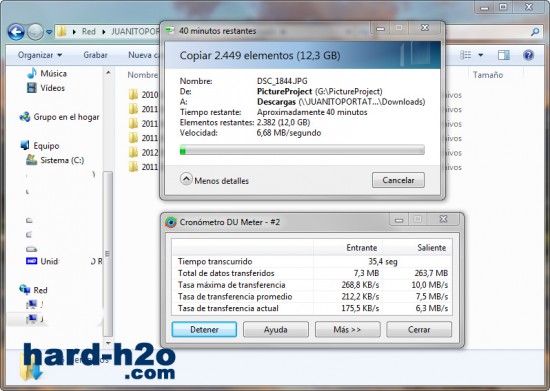Click Grabar in the toolbar
Viewport: 550px width, 391px height.
[95, 55]
